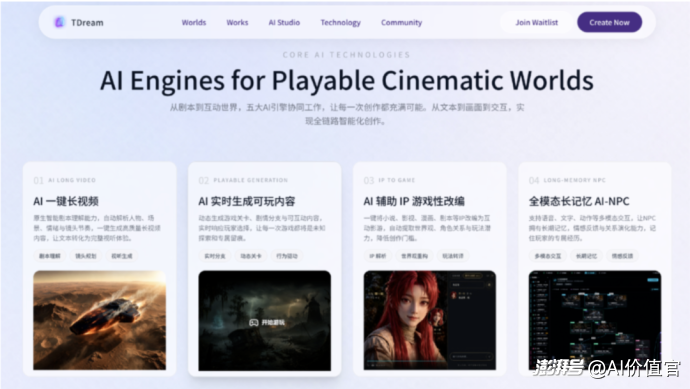Open the Works nav item
690x389 pixels.
[x=237, y=22]
